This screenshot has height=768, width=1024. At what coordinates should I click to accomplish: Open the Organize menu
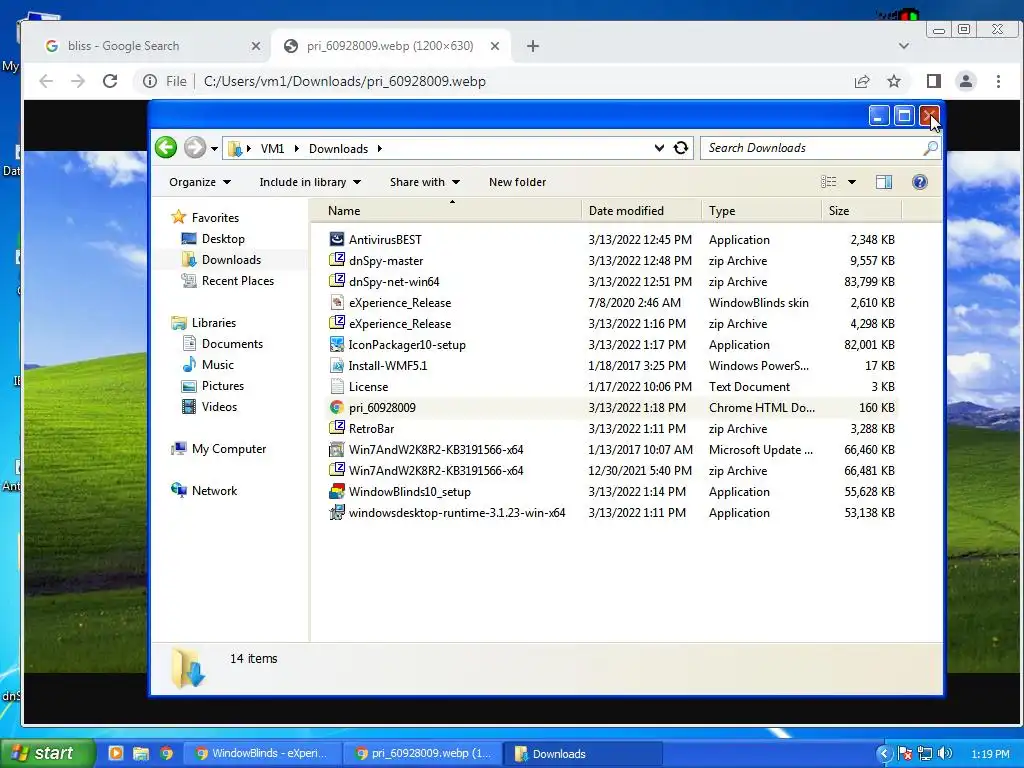coord(199,182)
